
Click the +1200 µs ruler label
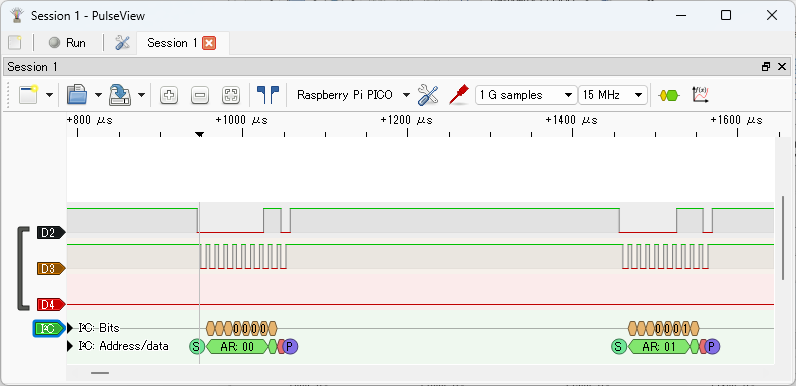[407, 120]
